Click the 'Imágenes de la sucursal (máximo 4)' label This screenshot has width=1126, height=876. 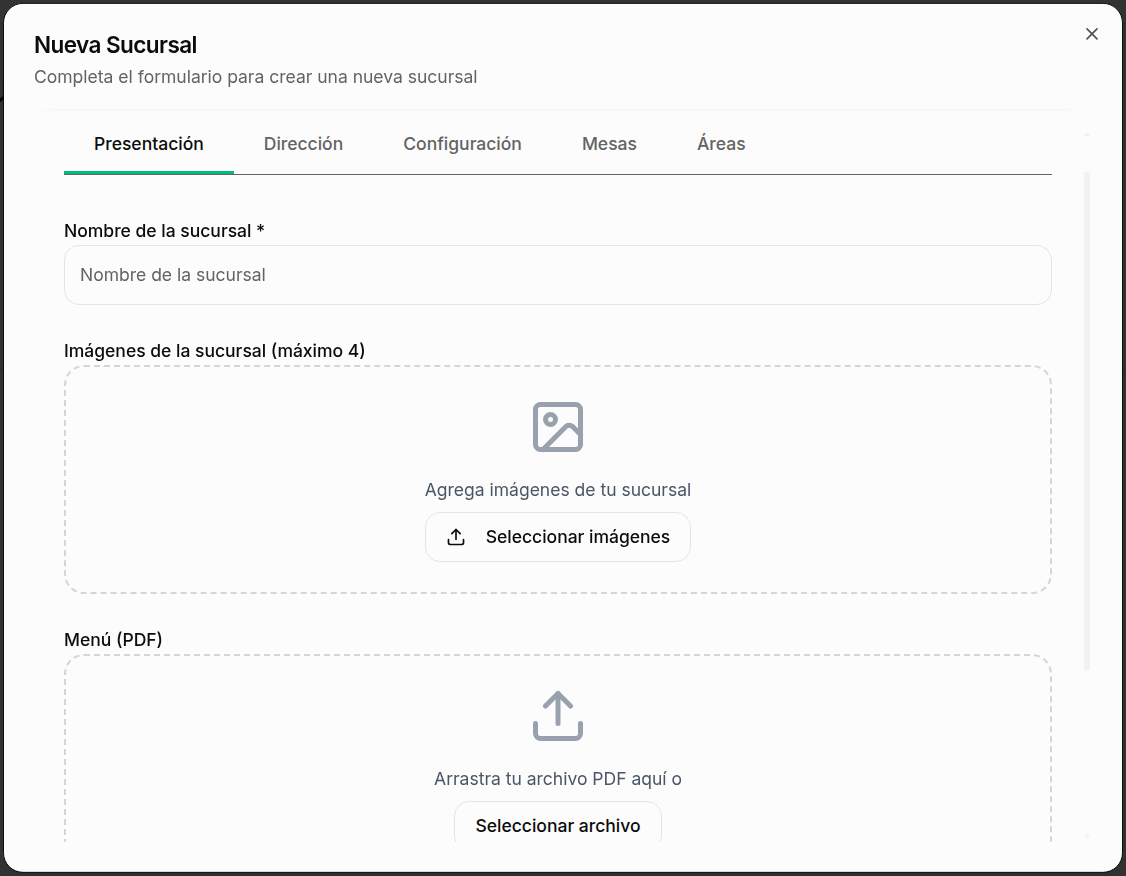pos(214,351)
